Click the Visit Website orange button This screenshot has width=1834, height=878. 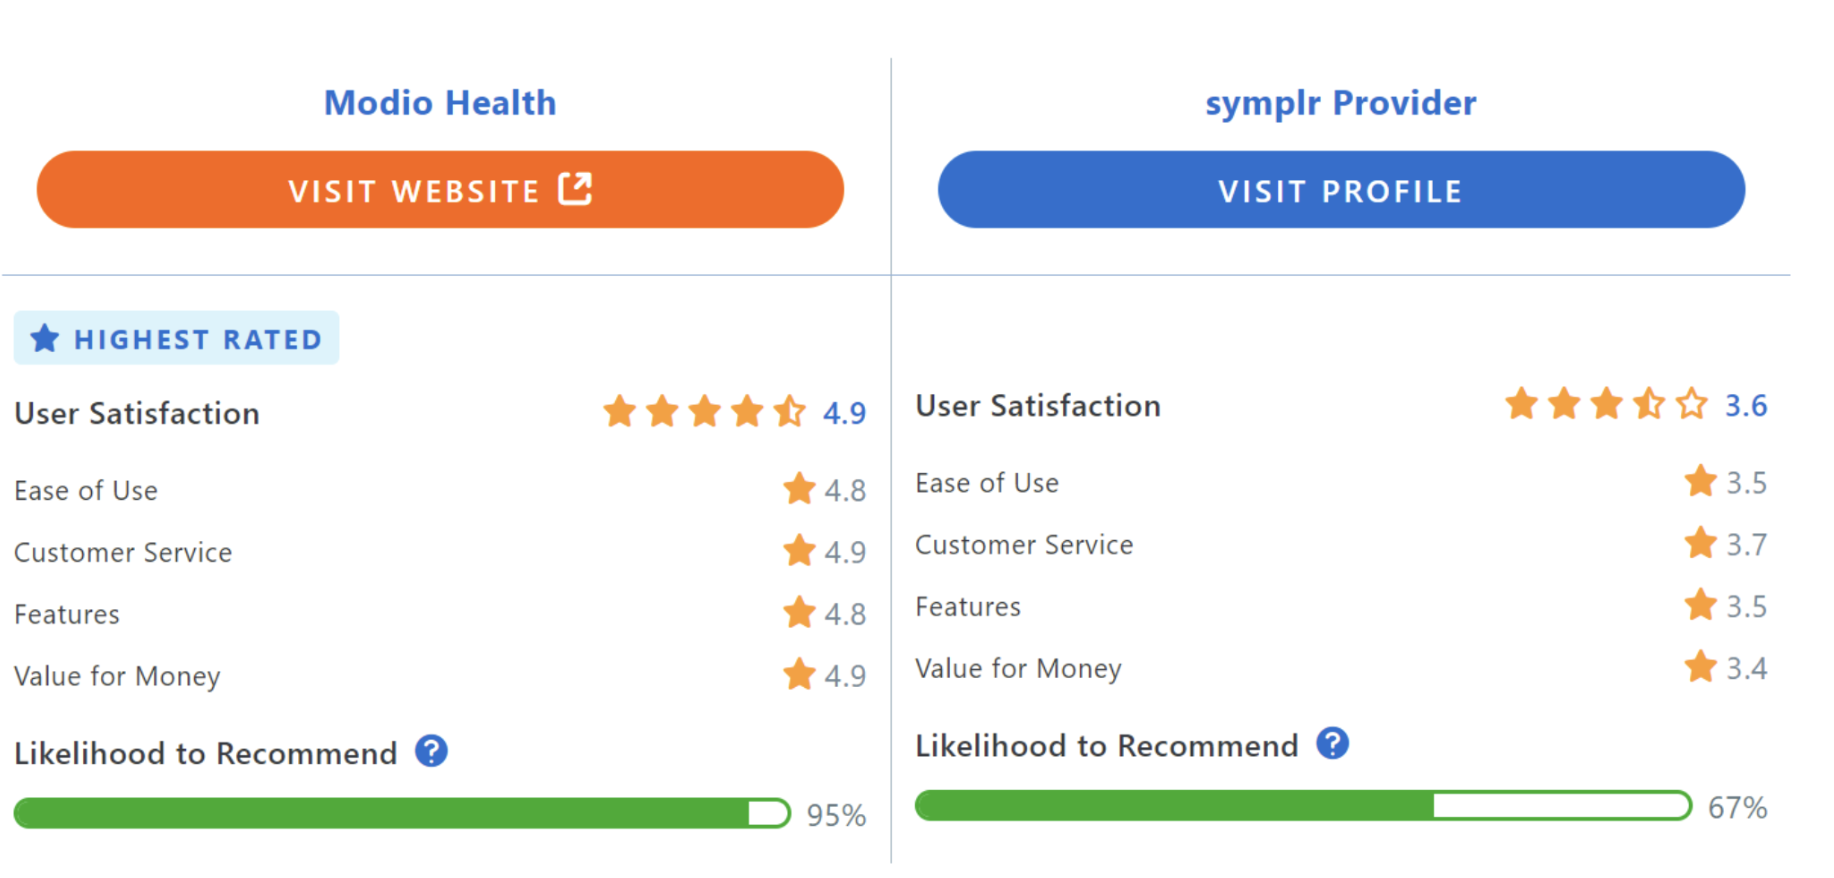pos(440,190)
